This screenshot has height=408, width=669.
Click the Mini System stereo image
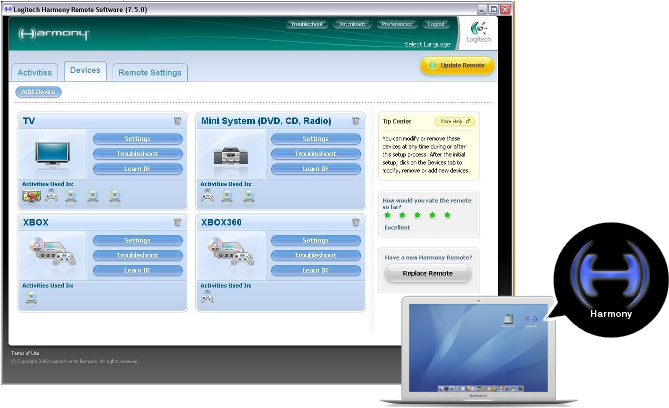pyautogui.click(x=231, y=154)
